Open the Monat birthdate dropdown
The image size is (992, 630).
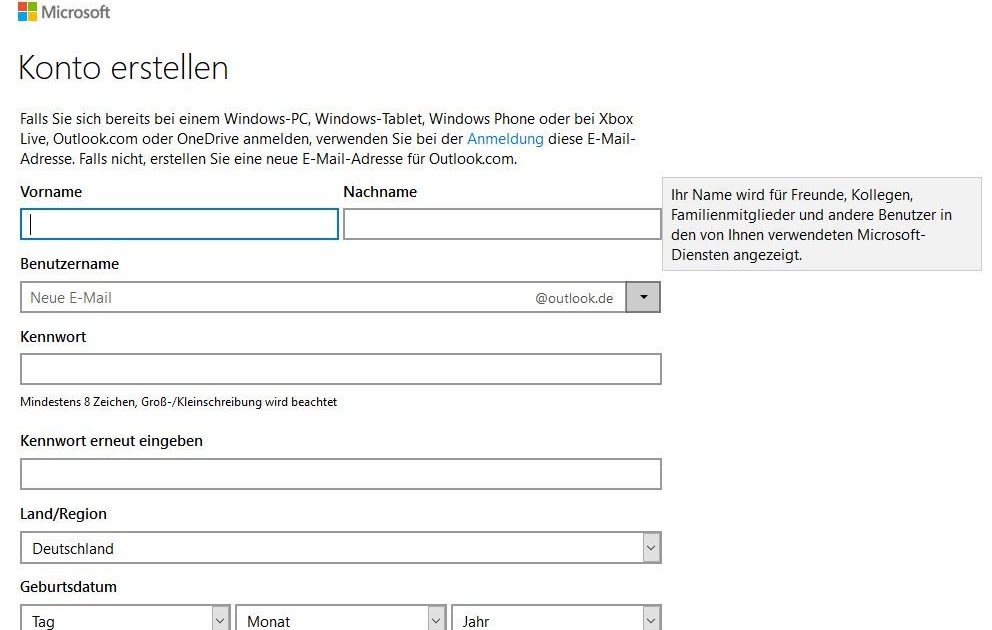[x=340, y=619]
